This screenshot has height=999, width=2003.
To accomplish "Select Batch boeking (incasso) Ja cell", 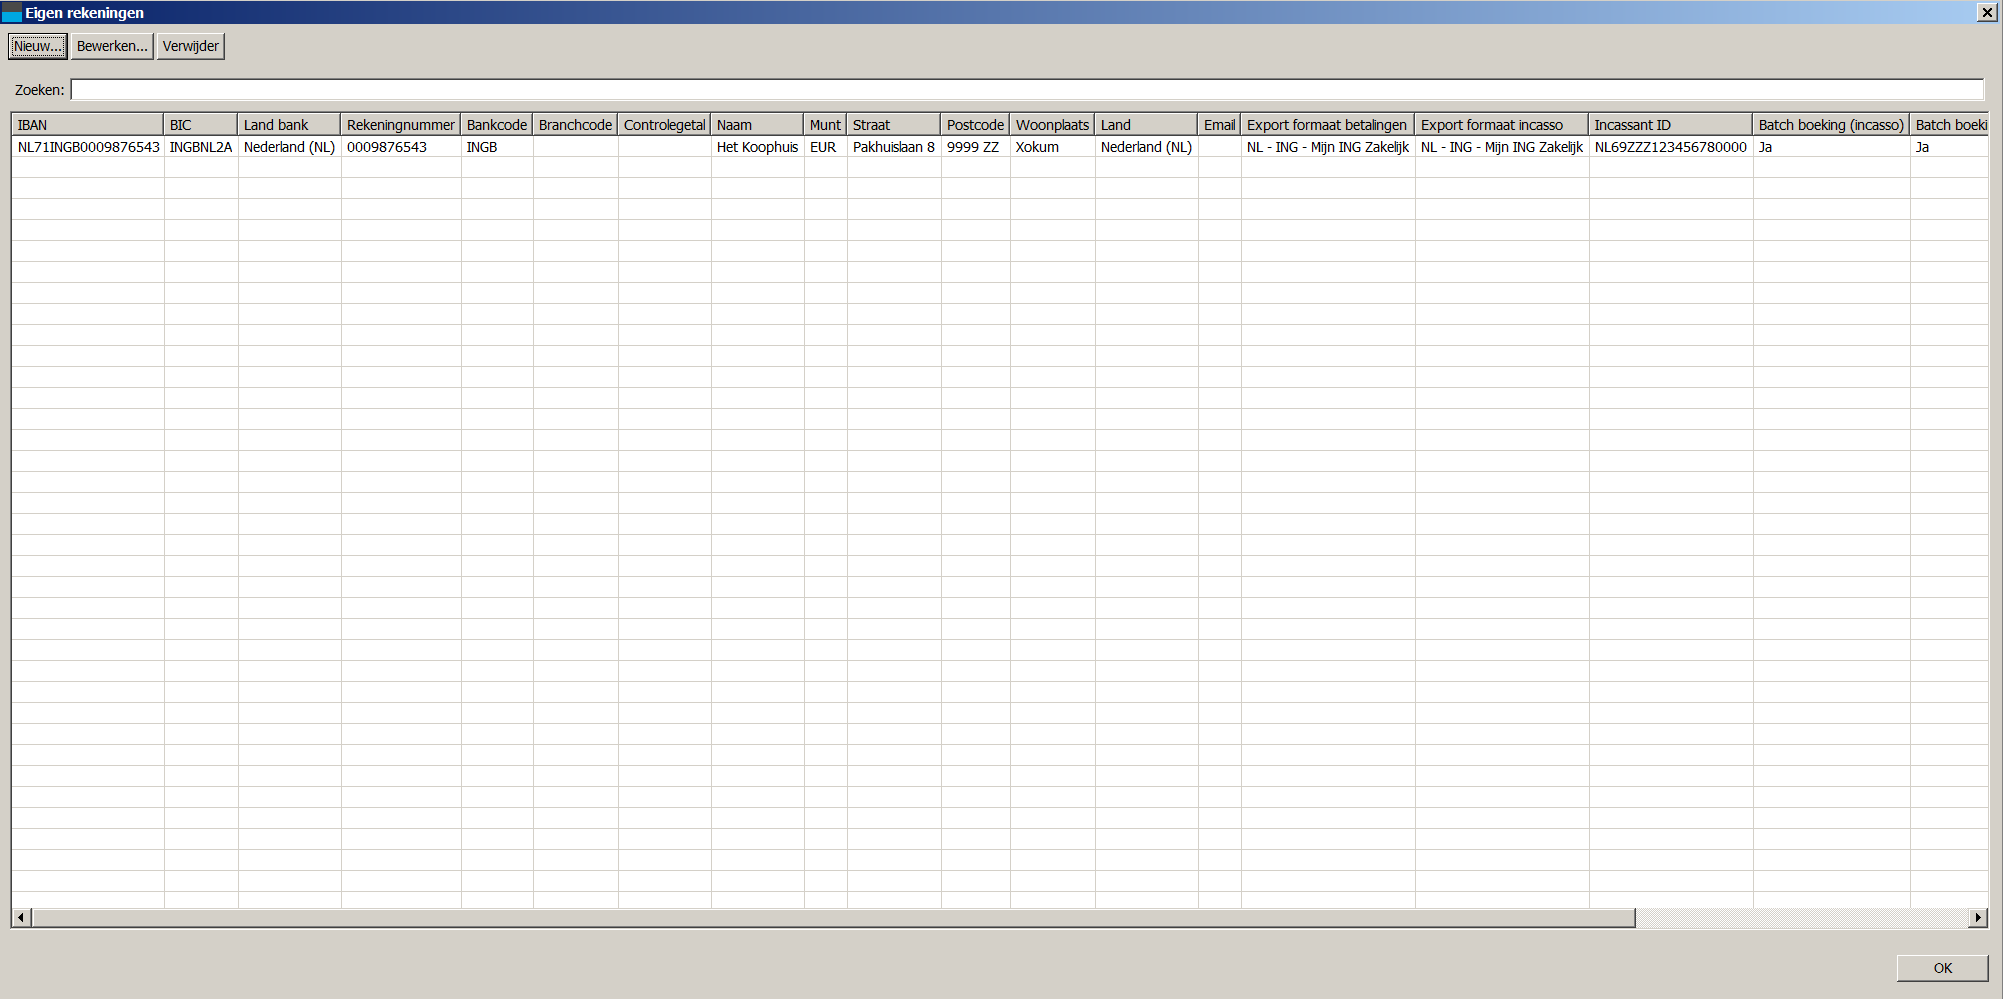I will [x=1831, y=147].
